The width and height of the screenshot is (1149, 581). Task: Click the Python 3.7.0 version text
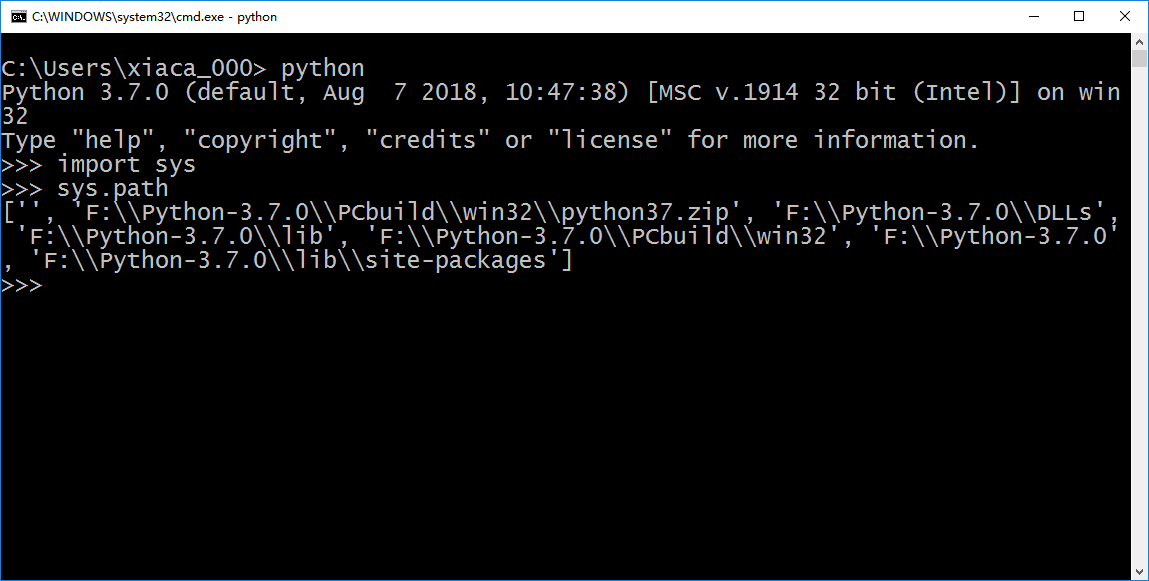click(x=85, y=92)
